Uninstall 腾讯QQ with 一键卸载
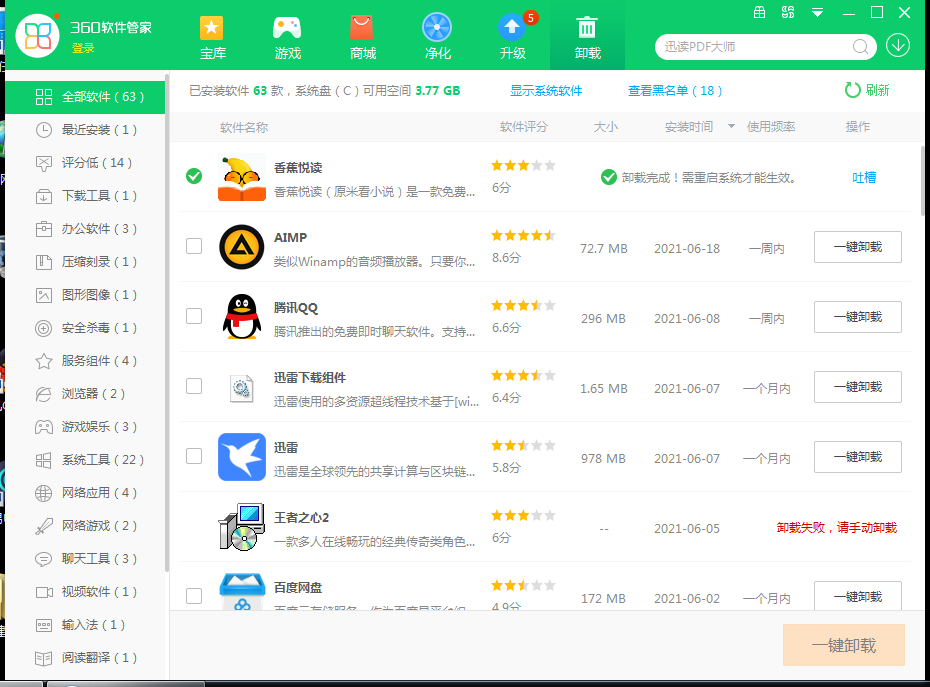The image size is (930, 687). coord(858,317)
